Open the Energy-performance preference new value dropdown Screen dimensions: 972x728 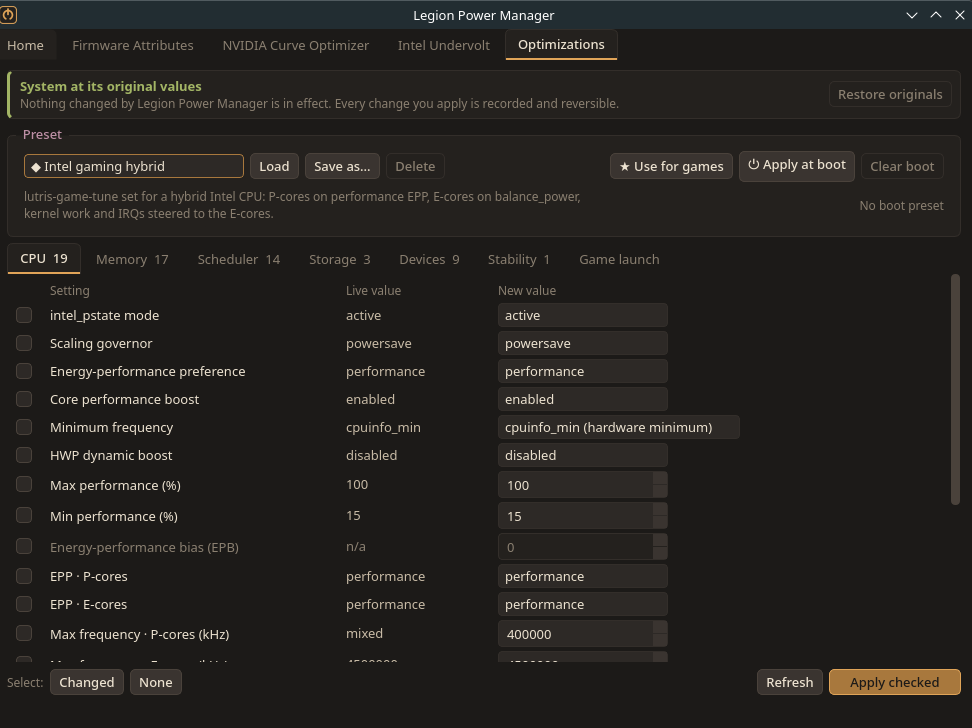pyautogui.click(x=583, y=371)
